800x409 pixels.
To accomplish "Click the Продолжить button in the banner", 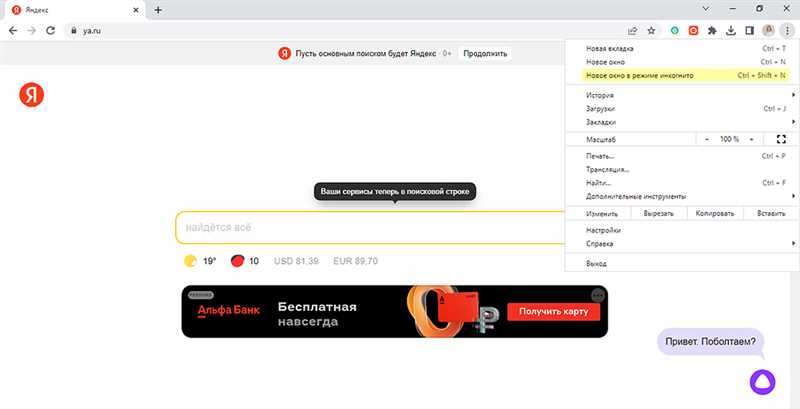I will 485,53.
